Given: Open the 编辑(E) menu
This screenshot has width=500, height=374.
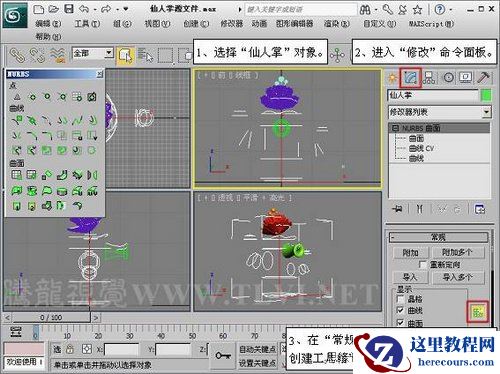Looking at the screenshot, I should 48,24.
